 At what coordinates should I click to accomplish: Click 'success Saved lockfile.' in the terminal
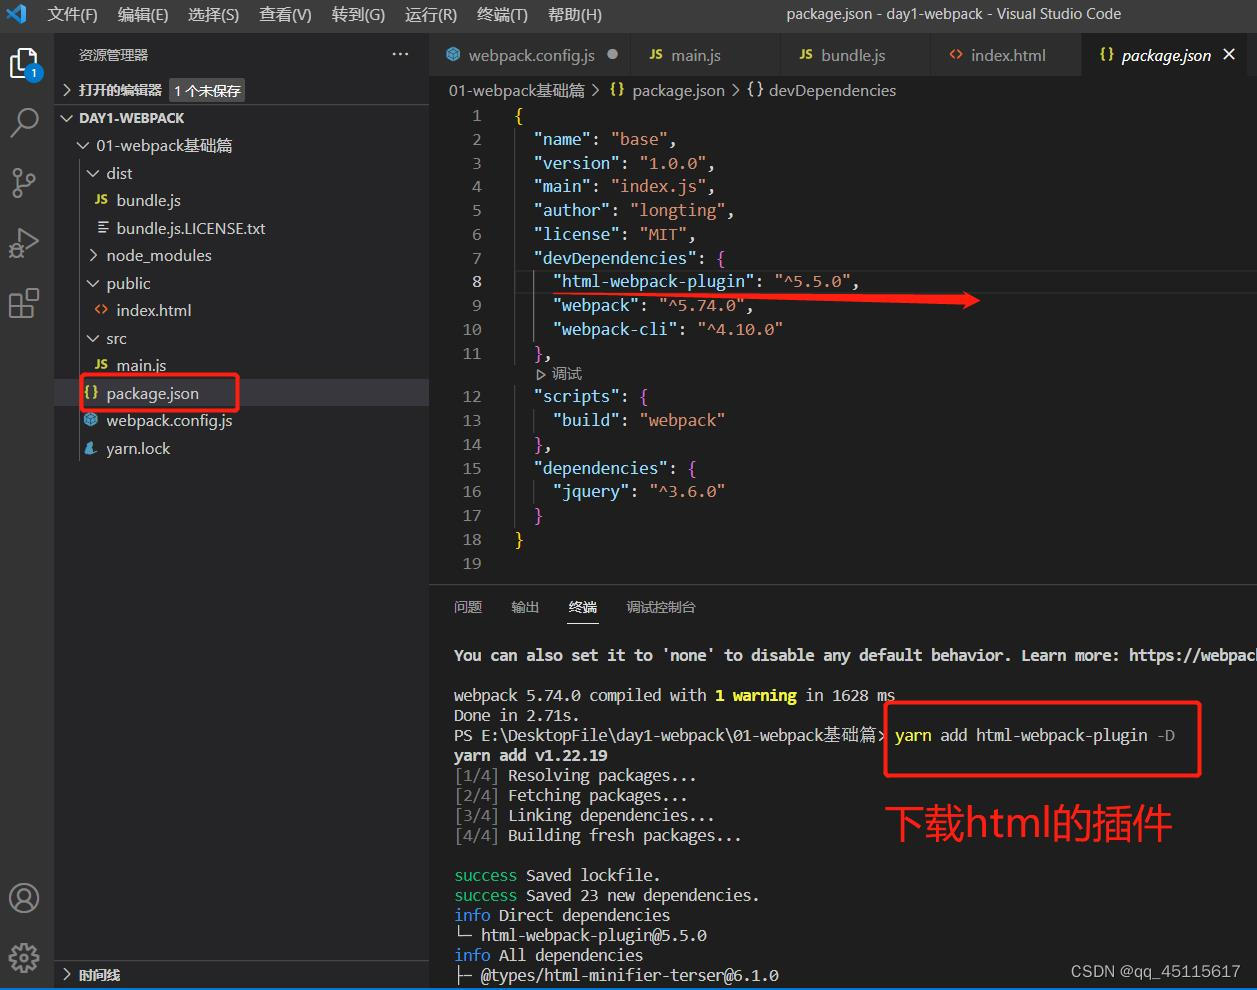click(x=556, y=875)
